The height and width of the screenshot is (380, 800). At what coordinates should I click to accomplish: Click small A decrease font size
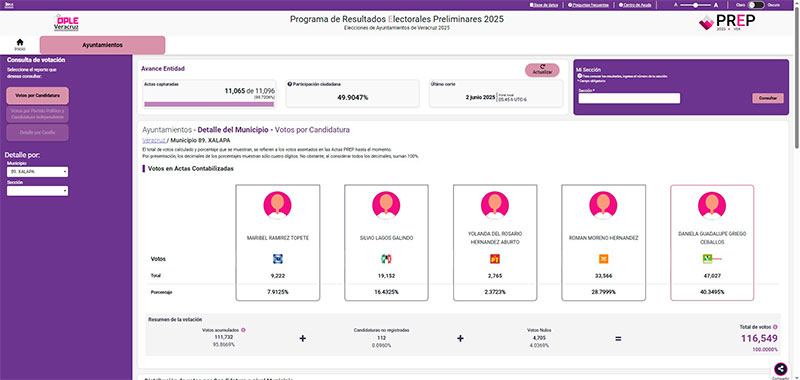point(676,5)
